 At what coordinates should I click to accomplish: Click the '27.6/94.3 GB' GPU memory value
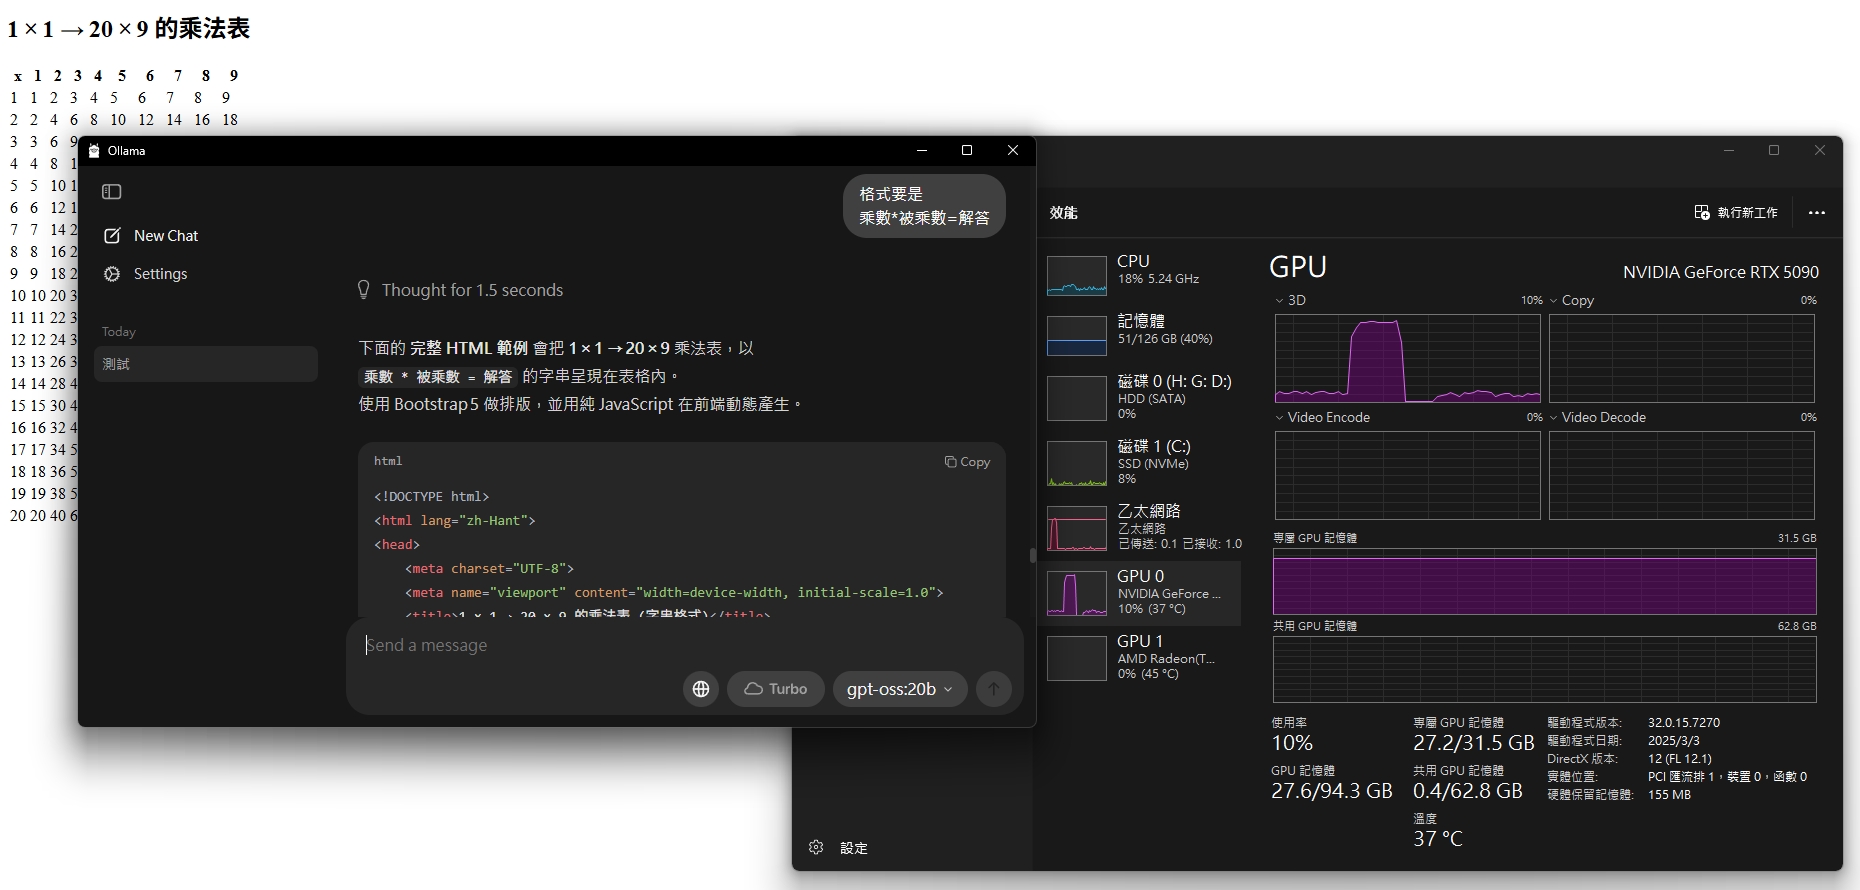(1331, 791)
